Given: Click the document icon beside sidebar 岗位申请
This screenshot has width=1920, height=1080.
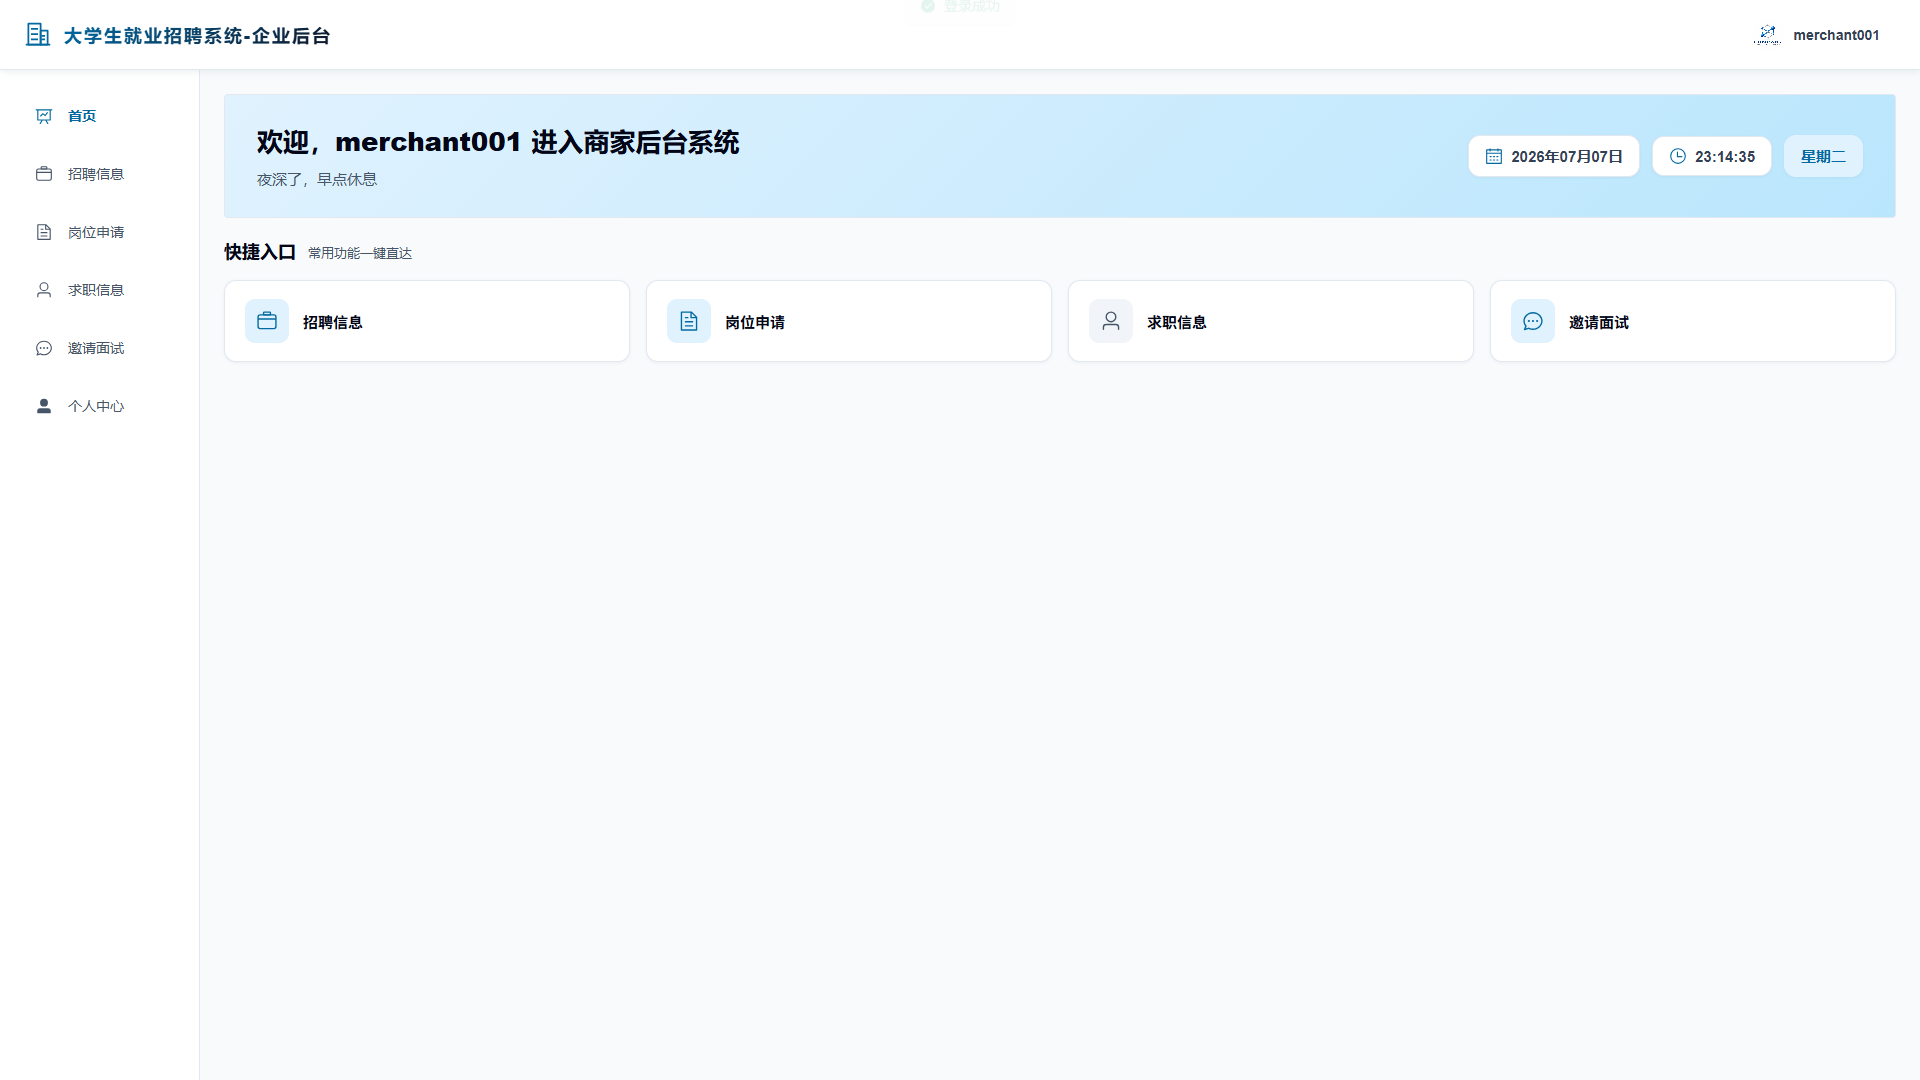Looking at the screenshot, I should tap(44, 232).
